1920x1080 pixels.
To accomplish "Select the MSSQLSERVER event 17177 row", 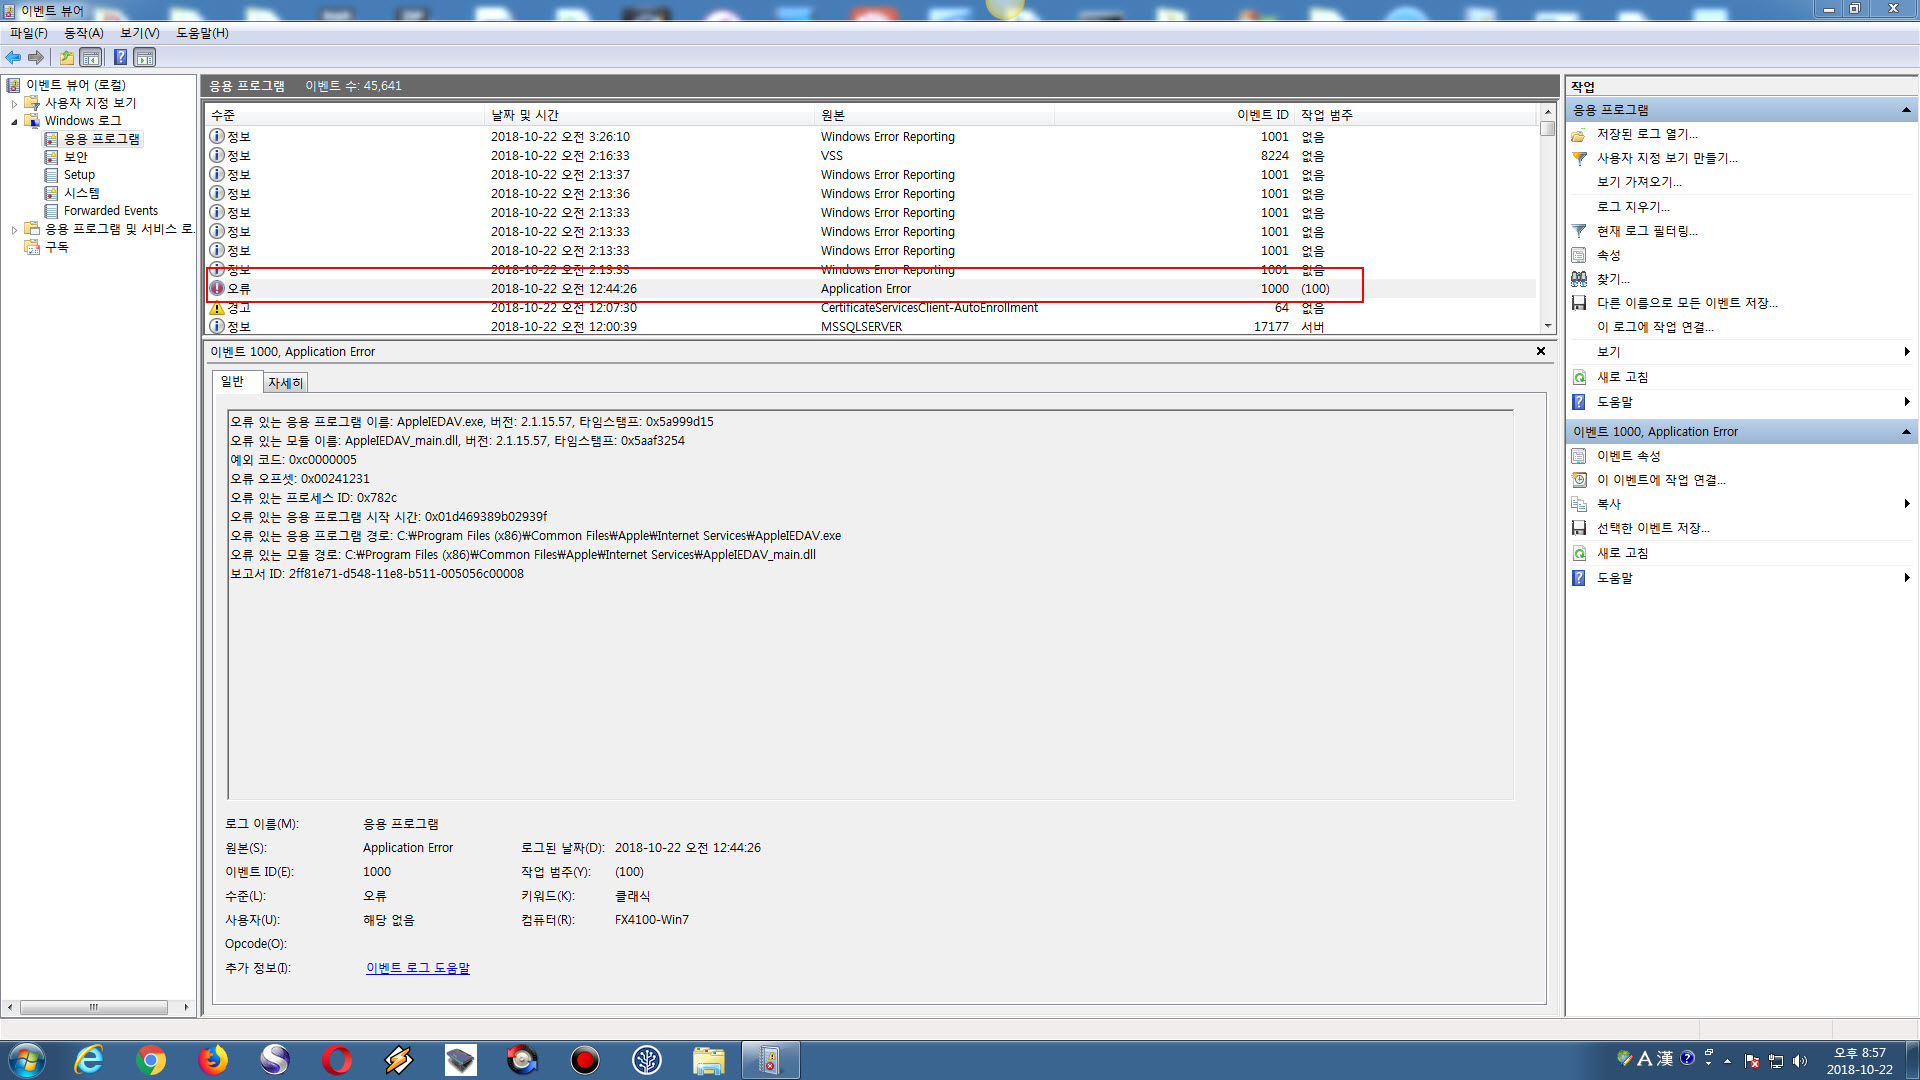I will 871,327.
